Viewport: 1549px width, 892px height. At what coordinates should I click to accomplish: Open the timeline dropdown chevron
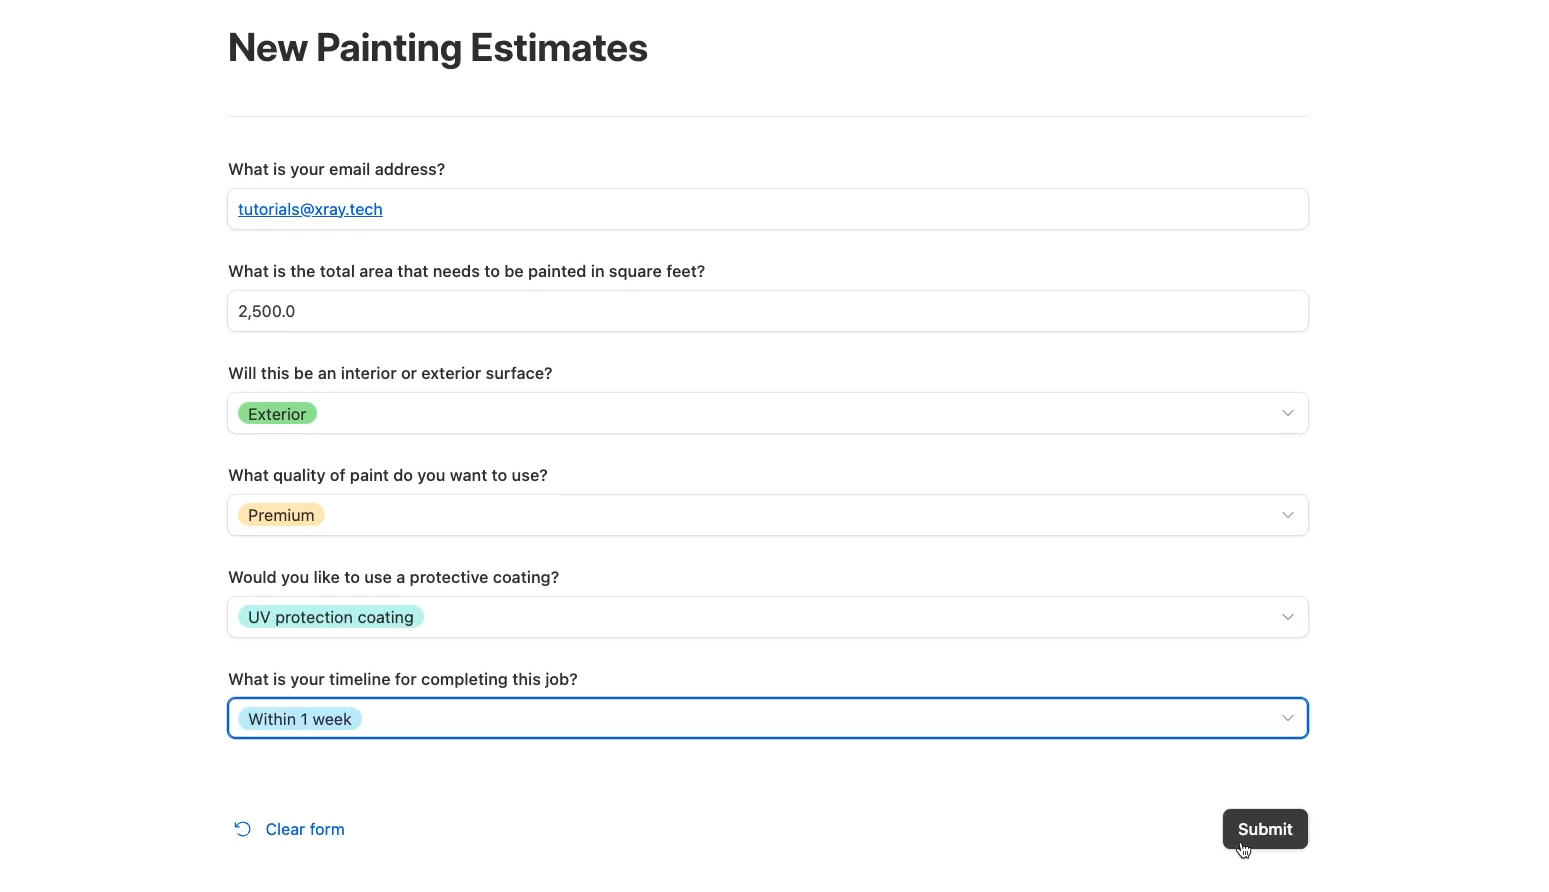[1288, 718]
